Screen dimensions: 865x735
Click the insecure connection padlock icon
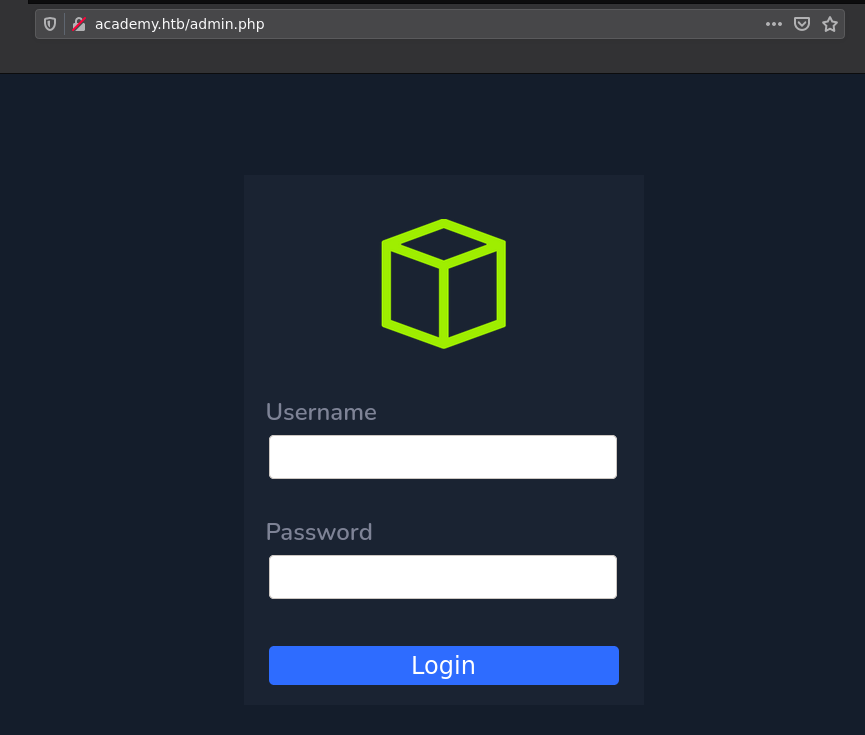(78, 24)
